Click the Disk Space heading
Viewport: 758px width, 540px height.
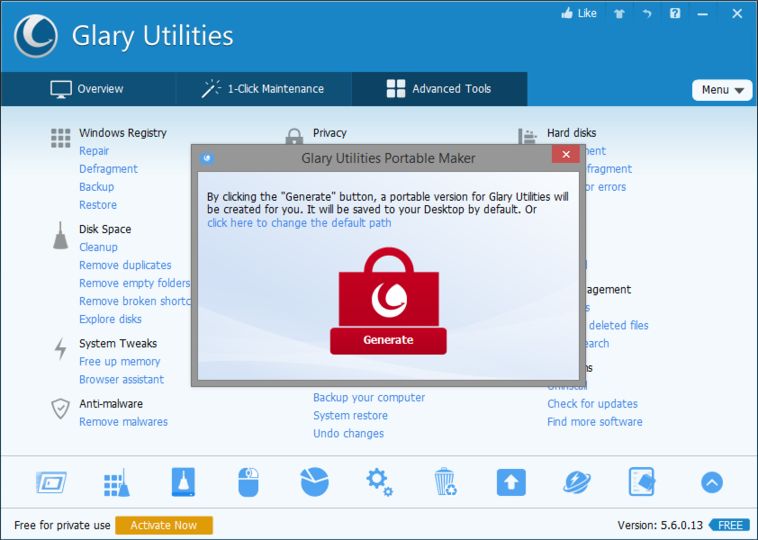pyautogui.click(x=105, y=229)
